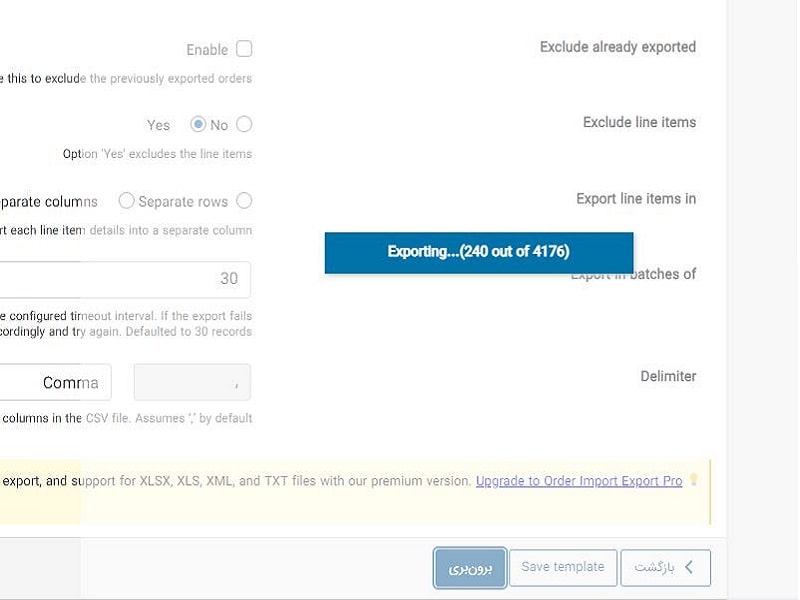Choose the Separate rows radio button
This screenshot has width=800, height=600.
point(244,201)
